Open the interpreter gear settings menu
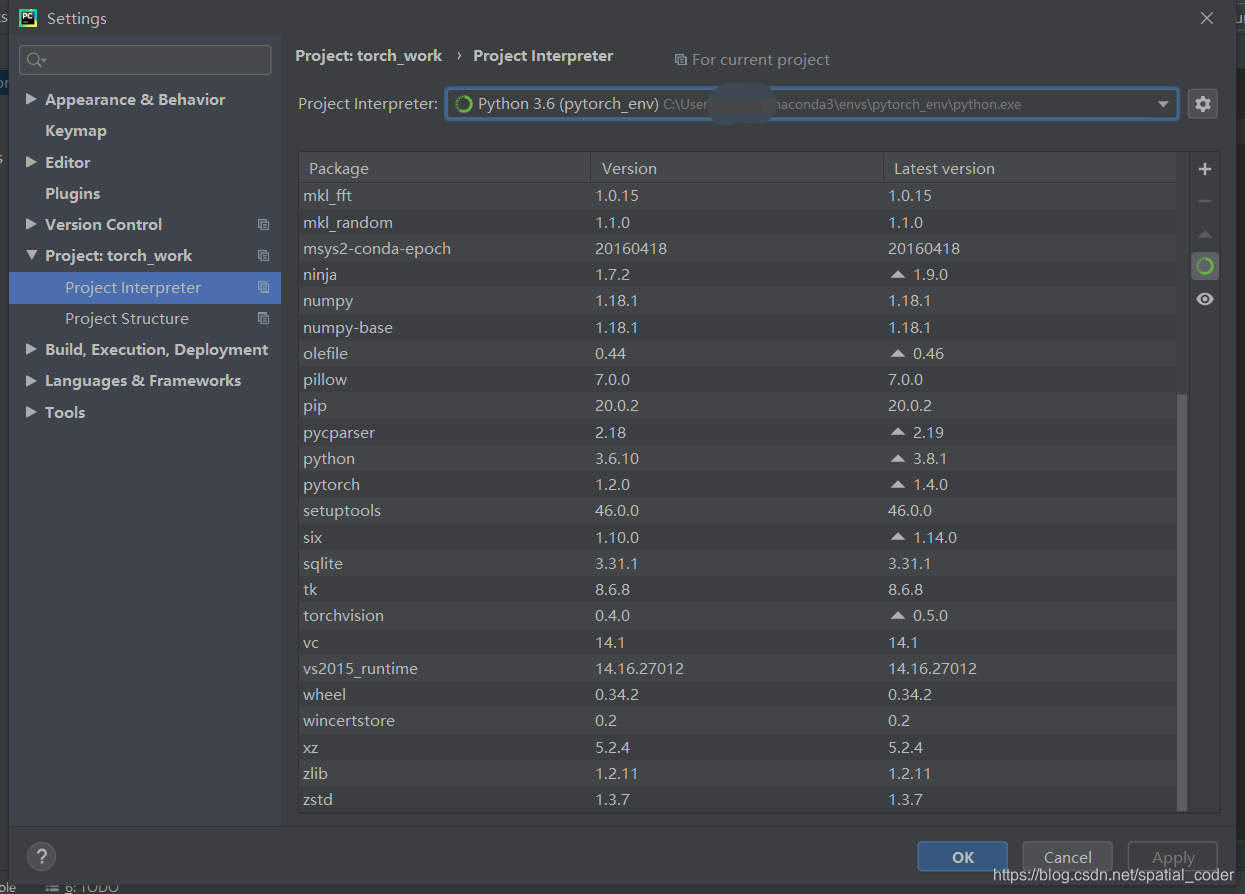This screenshot has height=894, width=1245. pos(1202,104)
